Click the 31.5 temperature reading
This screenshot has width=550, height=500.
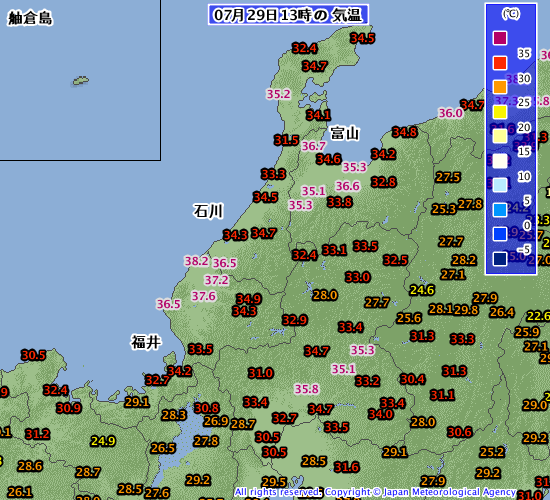(x=286, y=140)
